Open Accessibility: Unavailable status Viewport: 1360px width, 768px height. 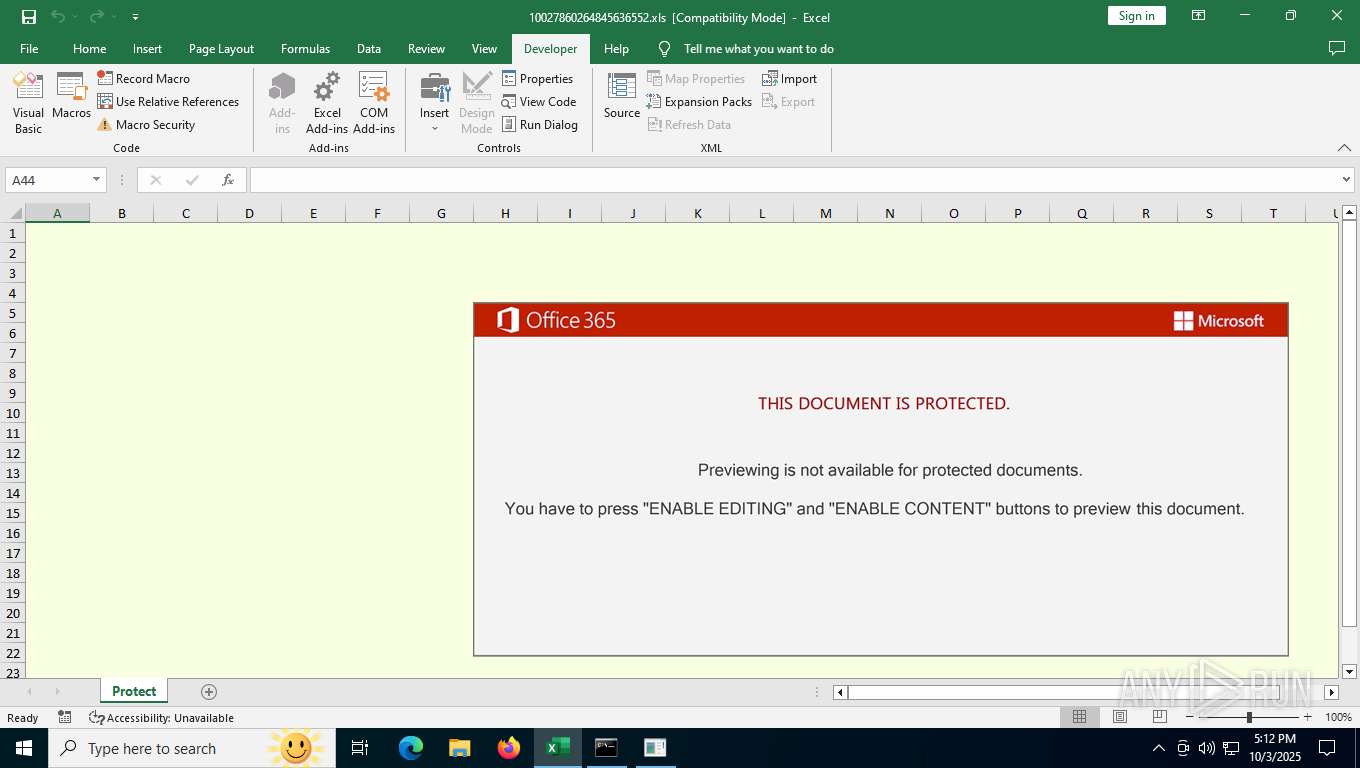tap(162, 717)
